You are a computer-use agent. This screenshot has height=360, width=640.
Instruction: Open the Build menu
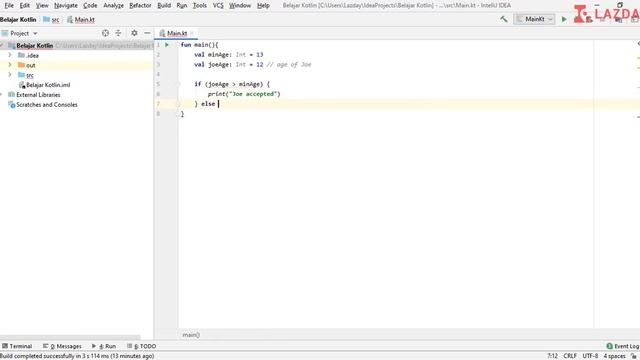(x=164, y=6)
